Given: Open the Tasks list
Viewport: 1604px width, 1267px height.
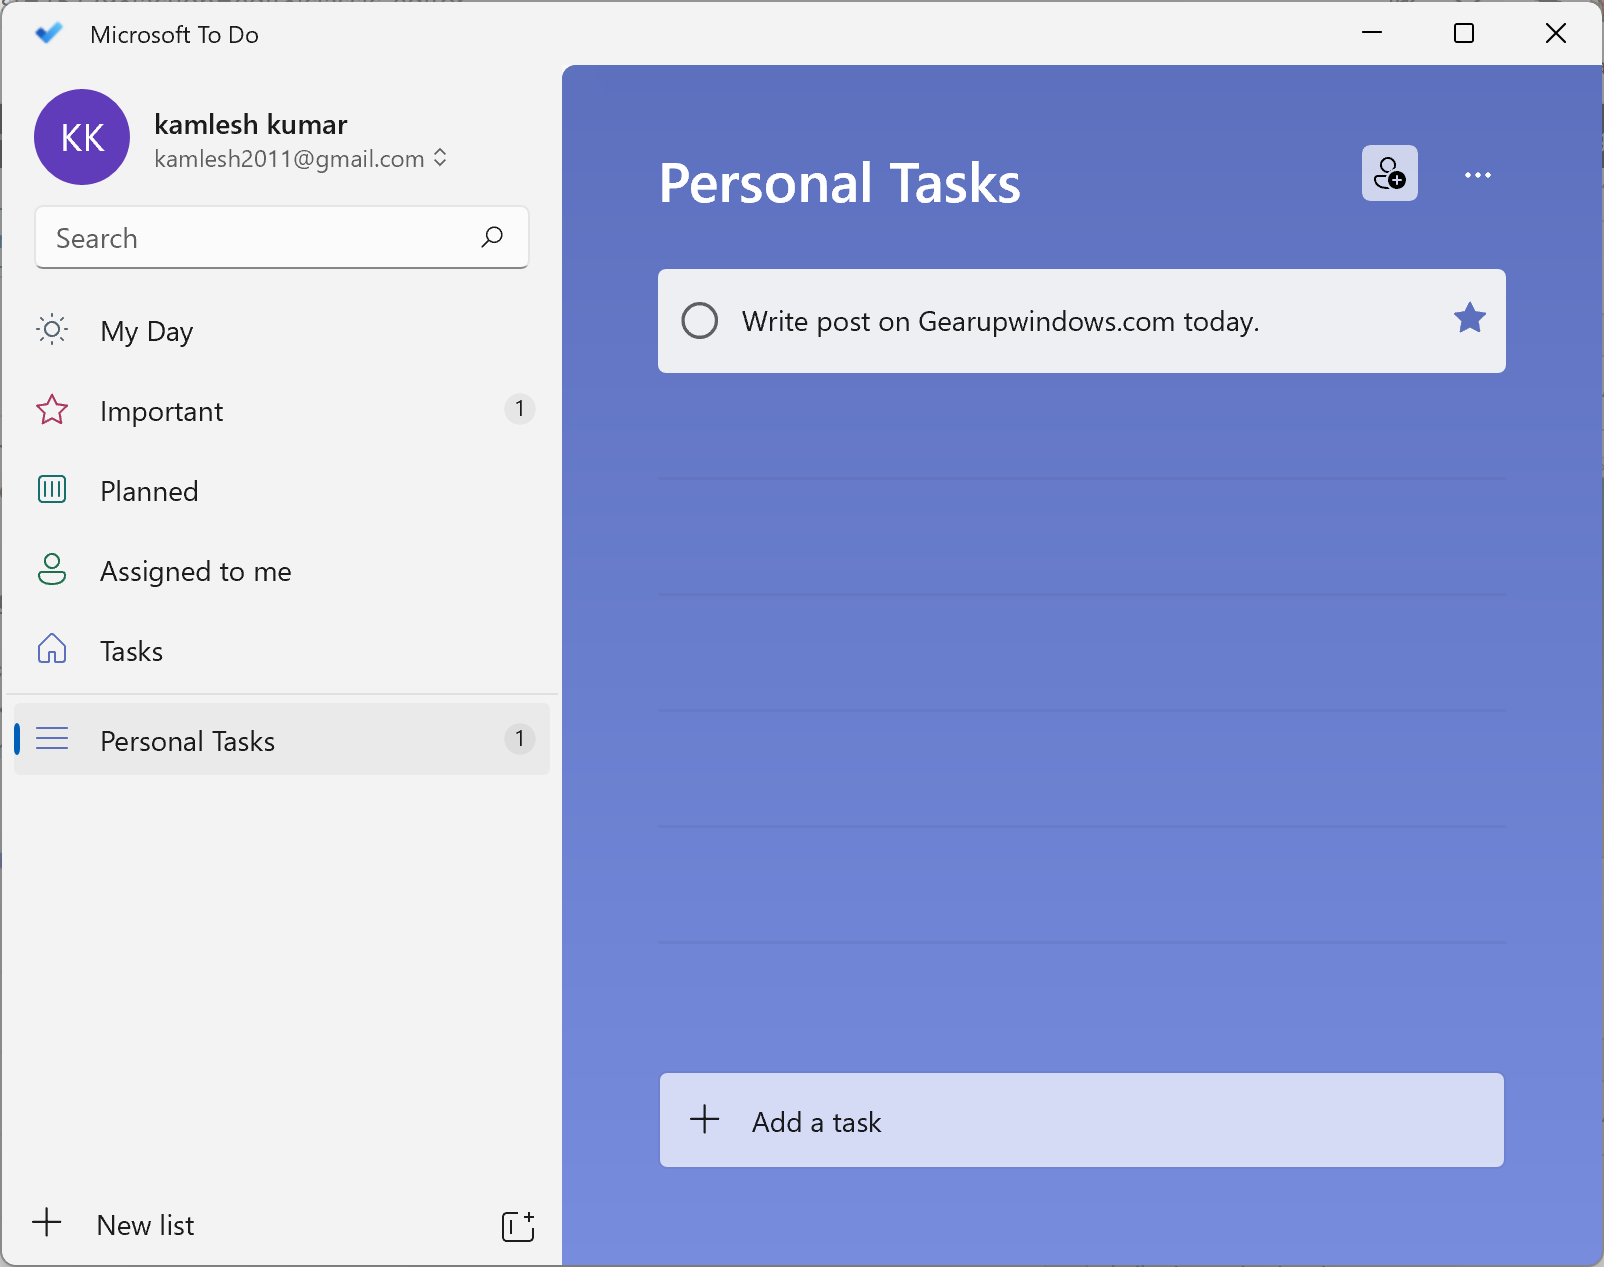Looking at the screenshot, I should pyautogui.click(x=281, y=650).
